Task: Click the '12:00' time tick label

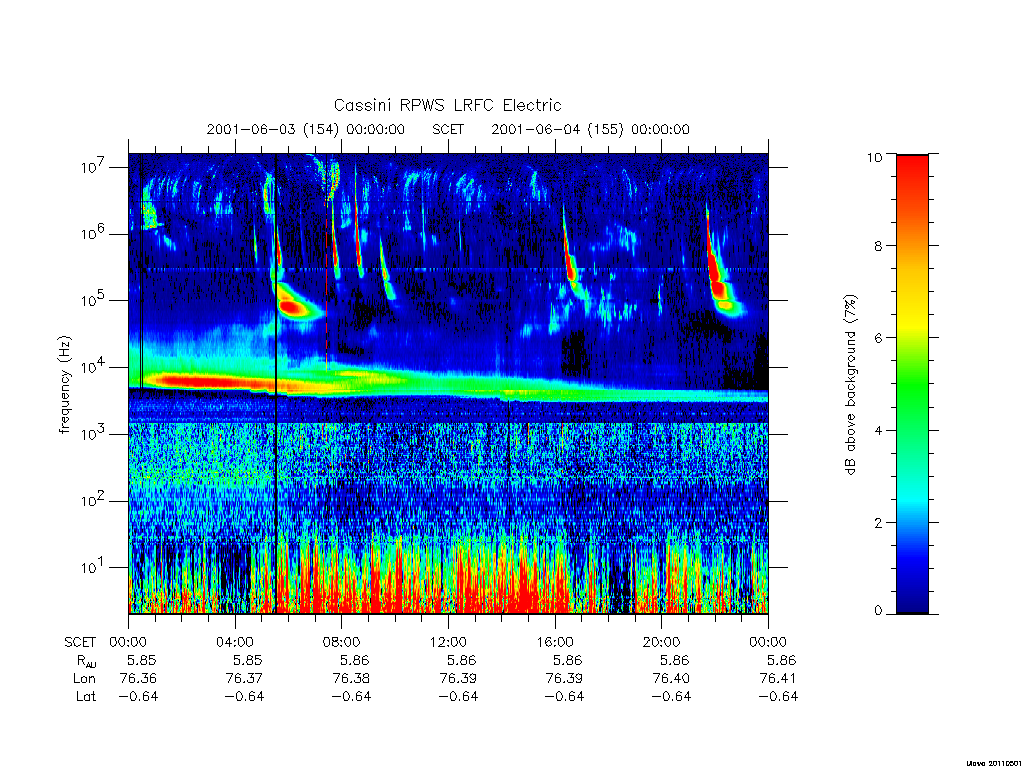Action: click(448, 643)
